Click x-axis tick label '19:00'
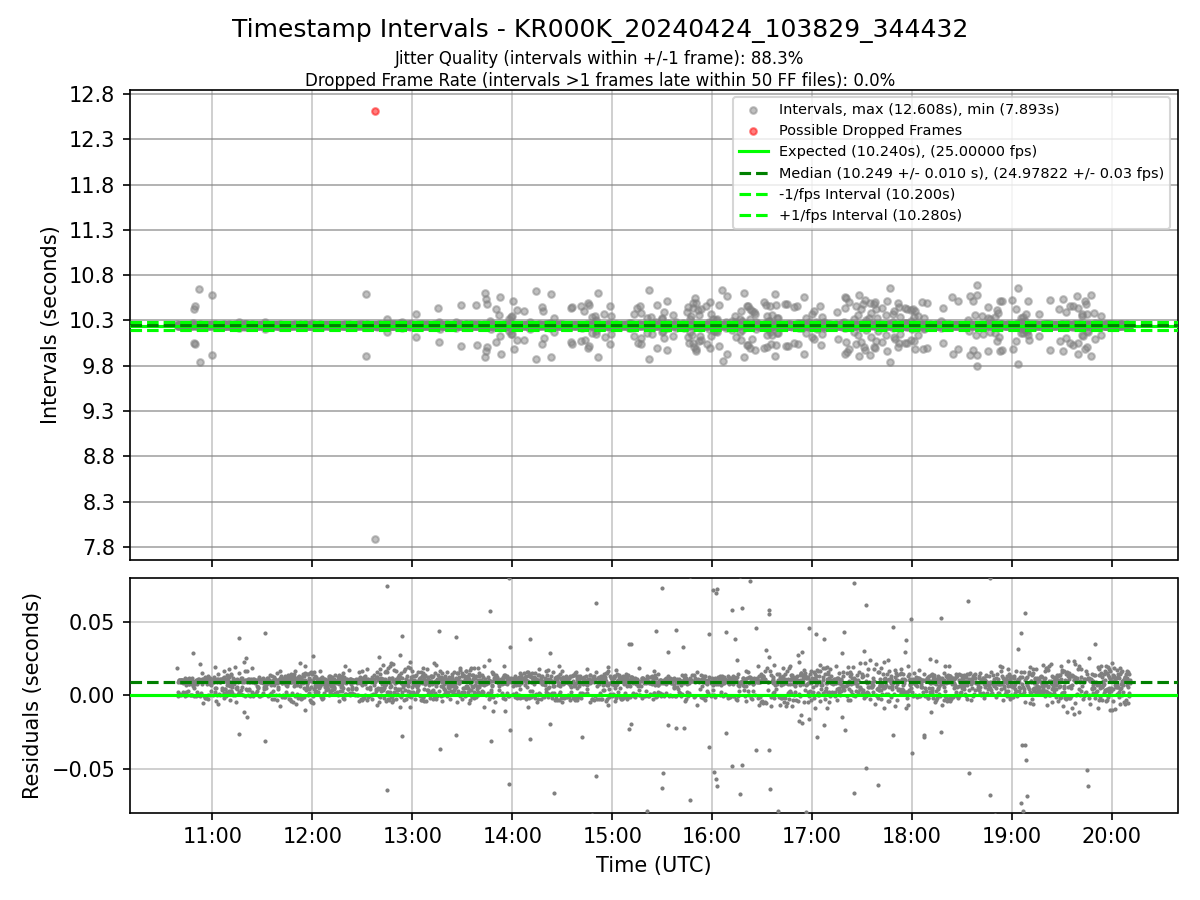Screen dimensions: 1200x900 coord(1012,834)
